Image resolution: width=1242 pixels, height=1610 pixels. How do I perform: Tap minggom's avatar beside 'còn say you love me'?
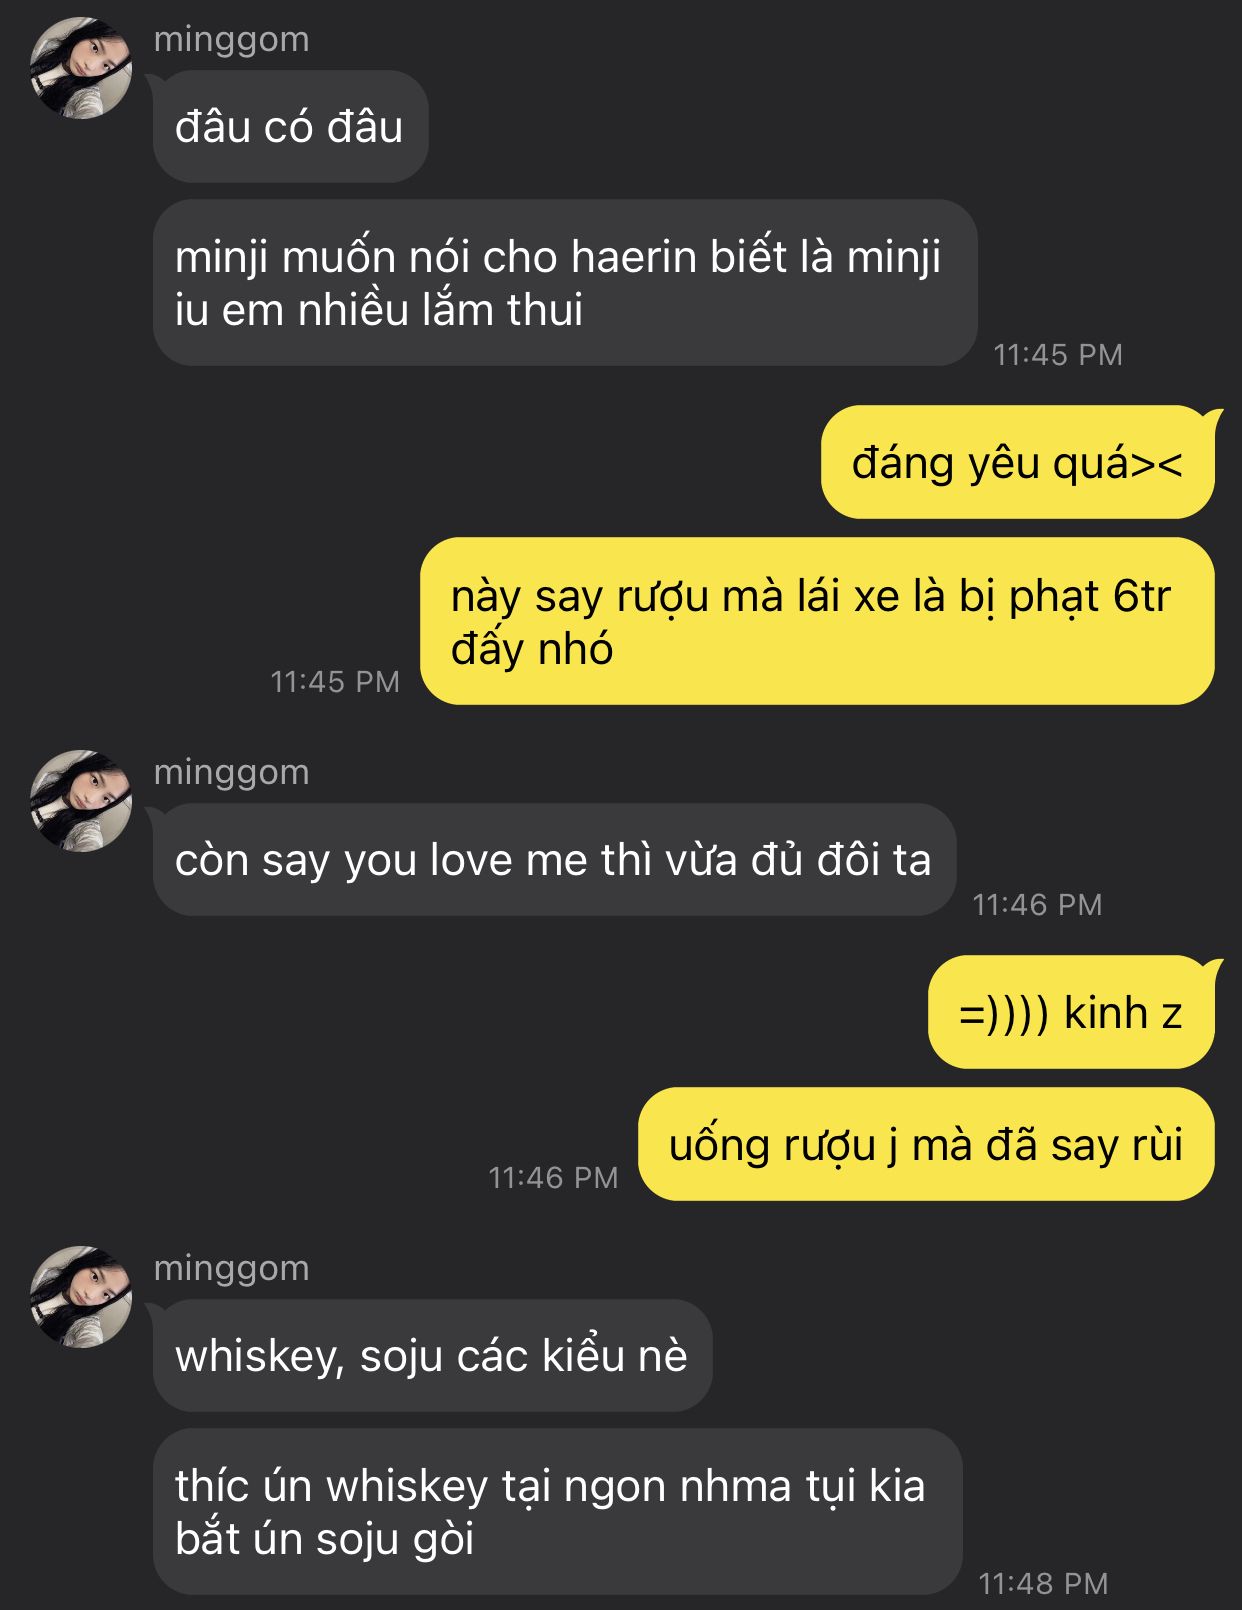(81, 801)
